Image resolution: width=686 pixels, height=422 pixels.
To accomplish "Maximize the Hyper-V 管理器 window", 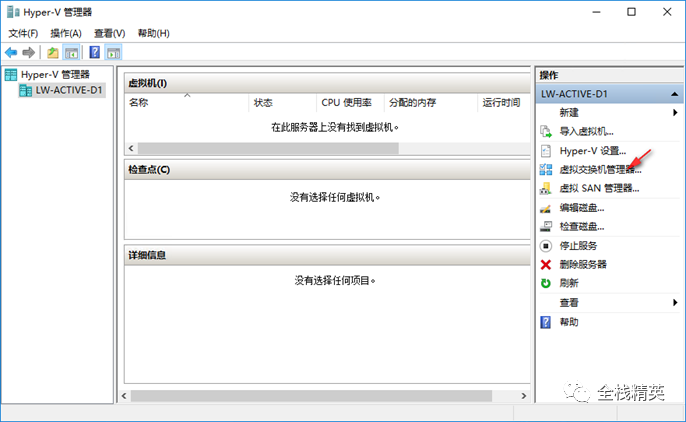I will point(631,12).
